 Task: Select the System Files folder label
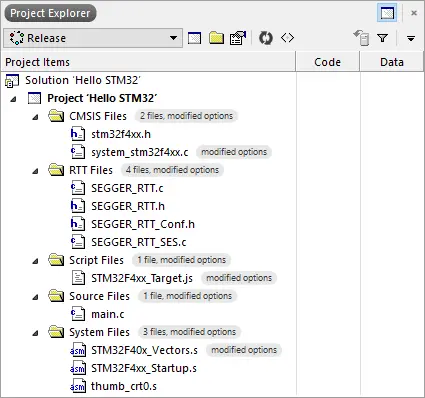click(100, 332)
